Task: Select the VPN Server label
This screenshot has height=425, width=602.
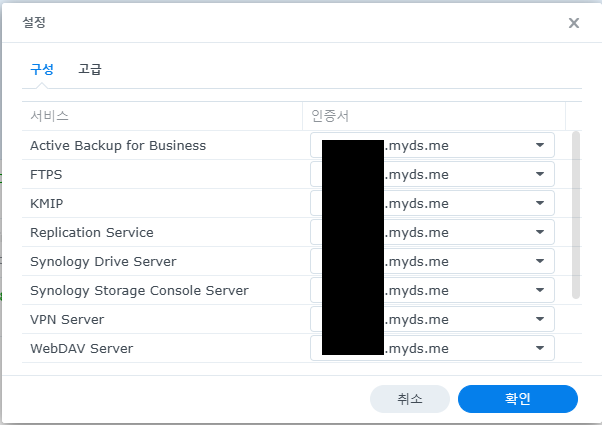Action: pyautogui.click(x=67, y=319)
